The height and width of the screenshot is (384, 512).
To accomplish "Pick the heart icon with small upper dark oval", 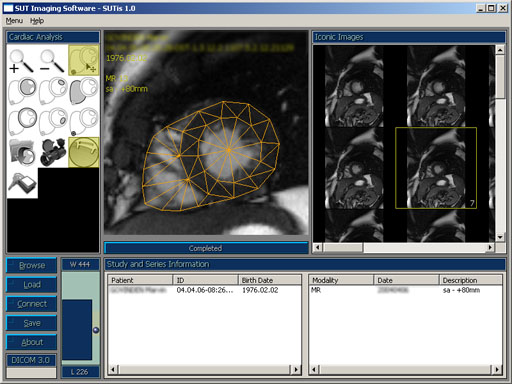I will 53,91.
